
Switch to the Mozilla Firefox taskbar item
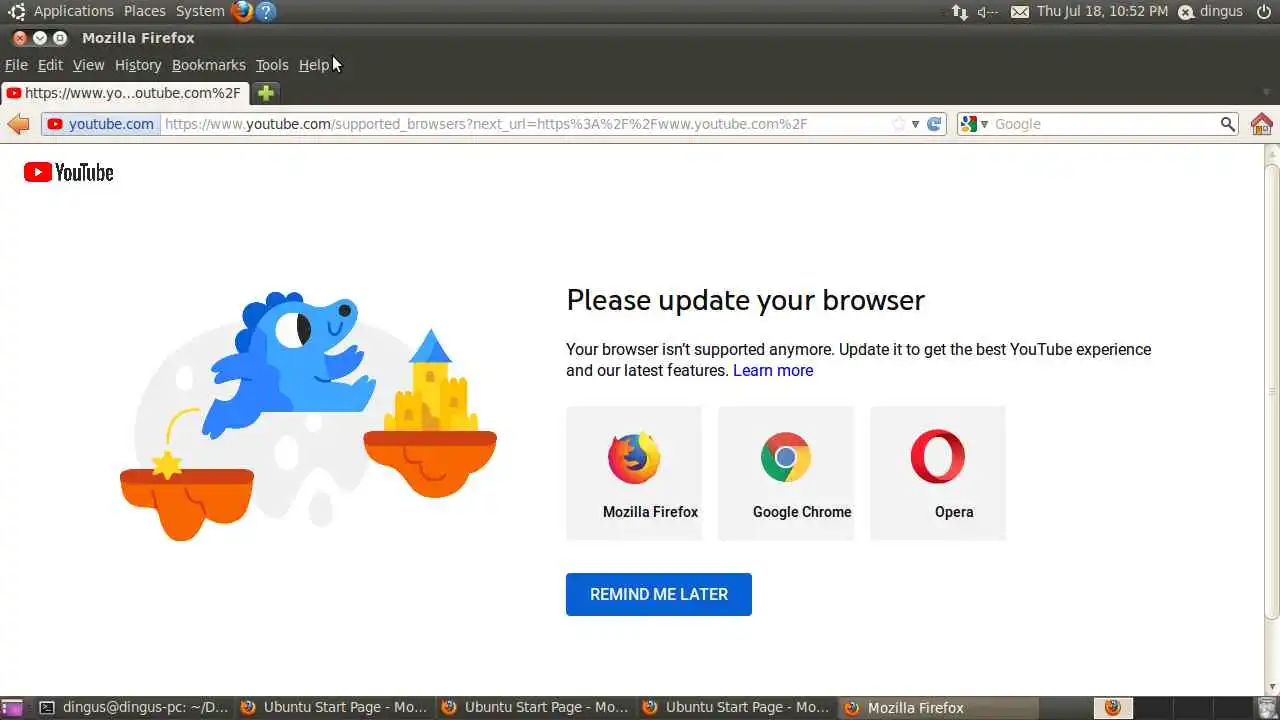coord(936,707)
